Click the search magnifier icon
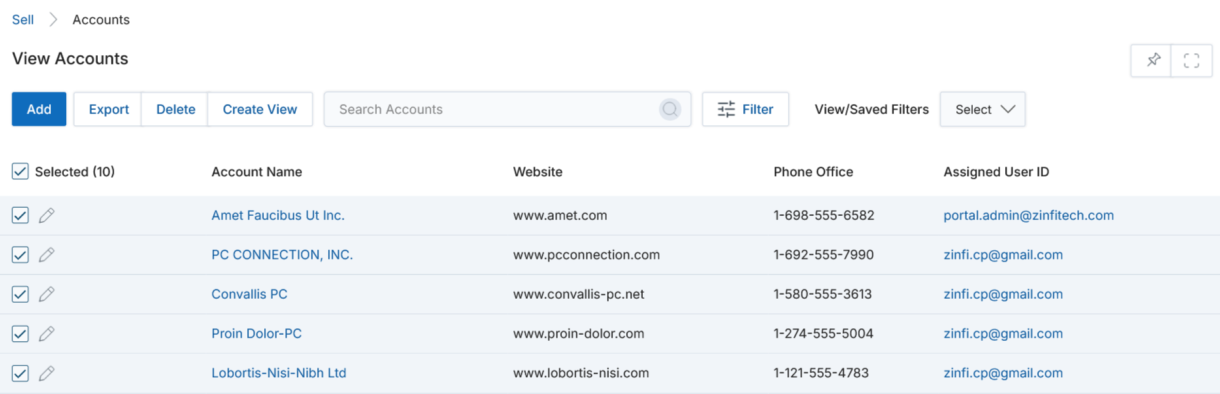This screenshot has width=1220, height=394. point(670,109)
